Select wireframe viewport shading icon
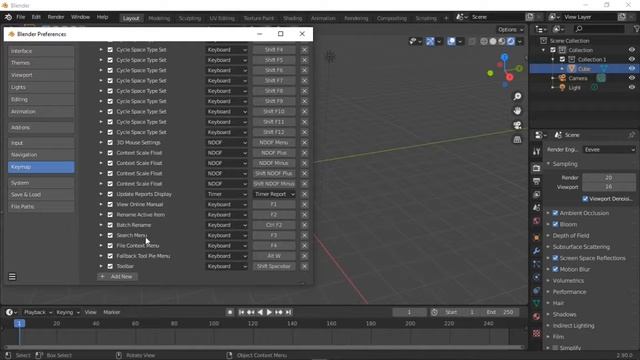Screen dimensions: 640x360 [484, 41]
